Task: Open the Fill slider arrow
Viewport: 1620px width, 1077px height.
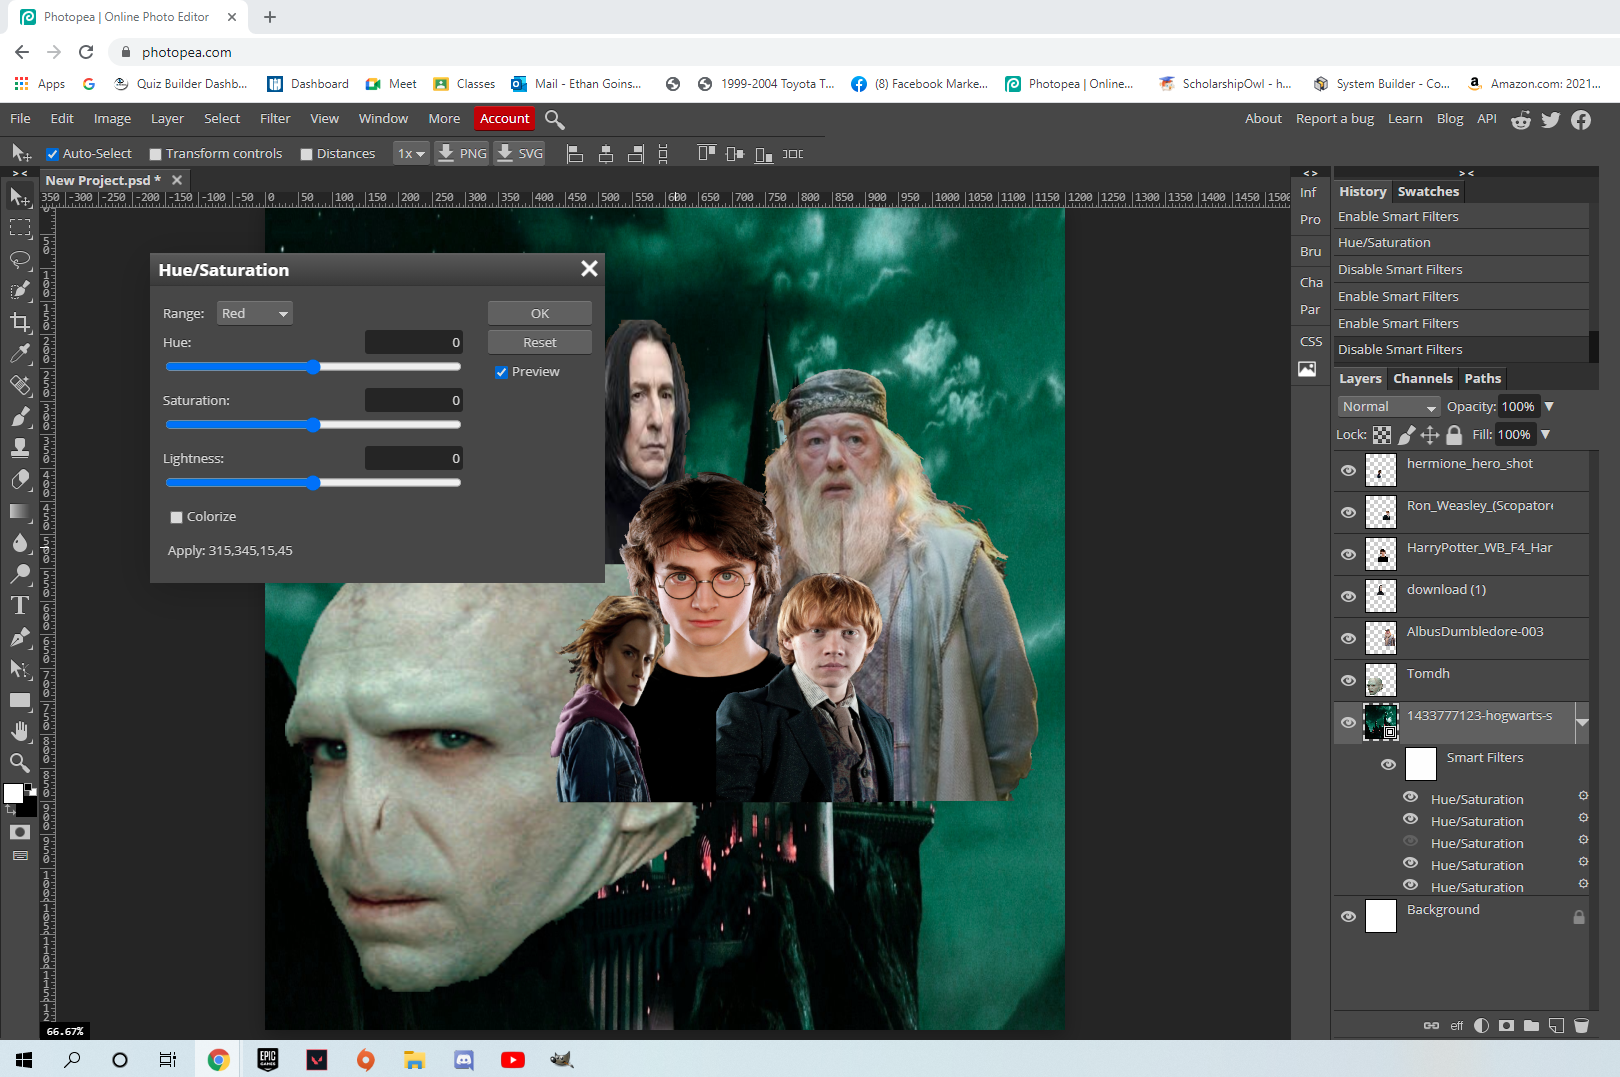Action: 1545,435
